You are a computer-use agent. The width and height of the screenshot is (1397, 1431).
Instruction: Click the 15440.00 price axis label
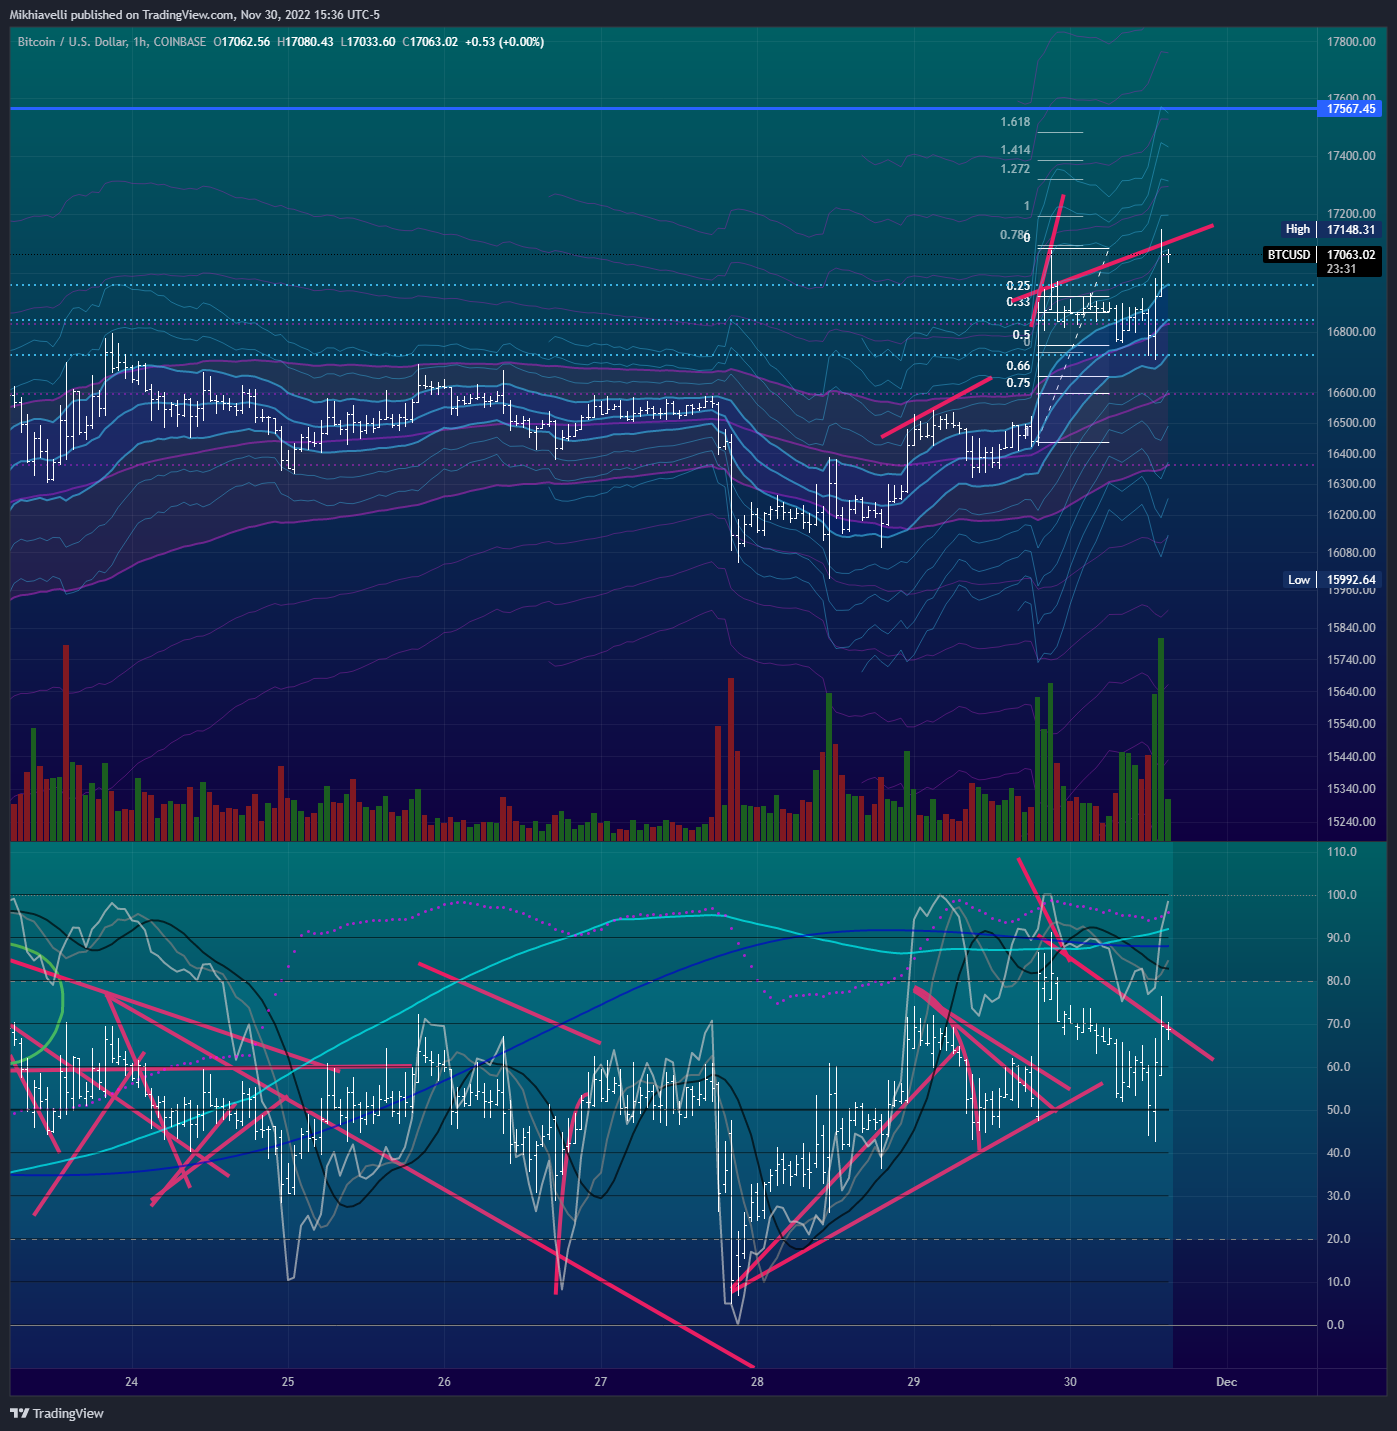click(x=1351, y=757)
